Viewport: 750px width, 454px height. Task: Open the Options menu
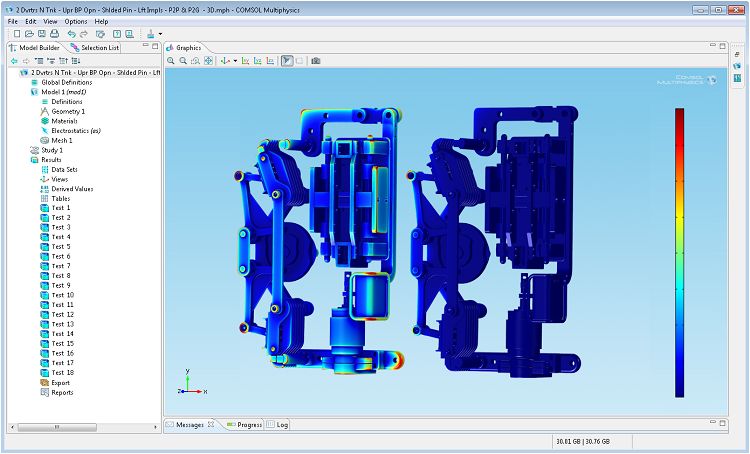pos(76,22)
